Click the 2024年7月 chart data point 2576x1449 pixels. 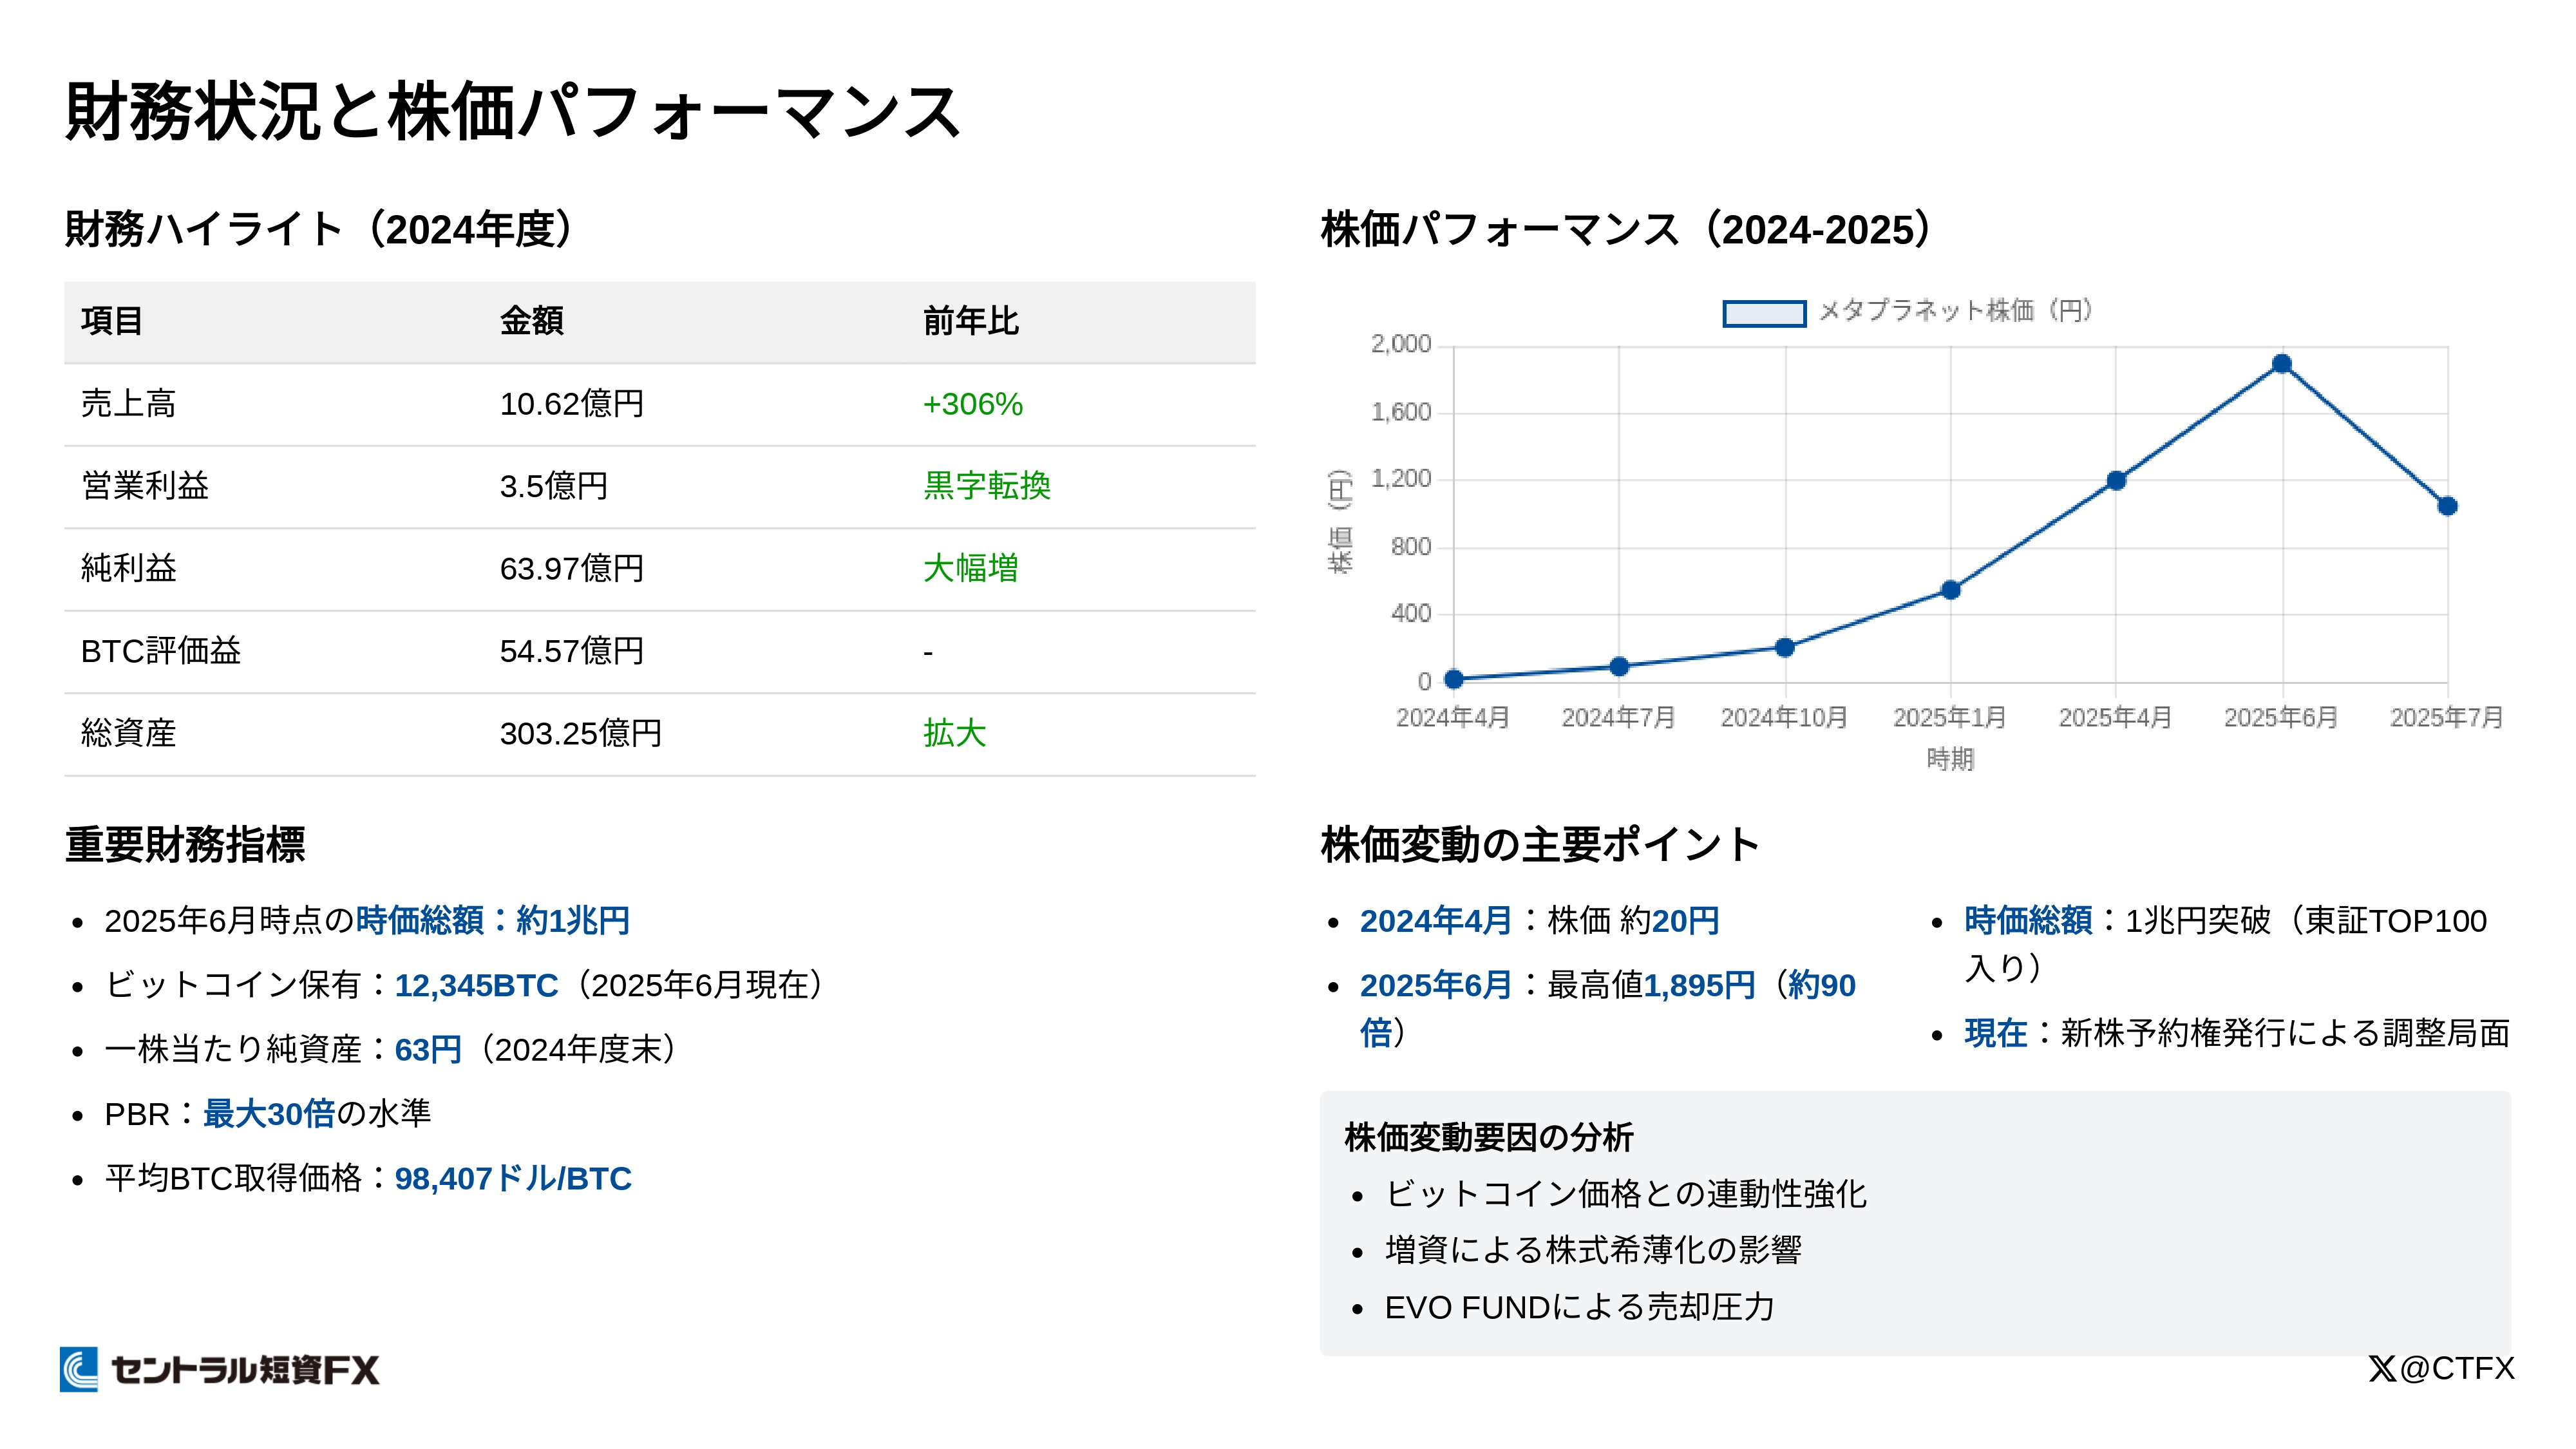pos(1619,666)
